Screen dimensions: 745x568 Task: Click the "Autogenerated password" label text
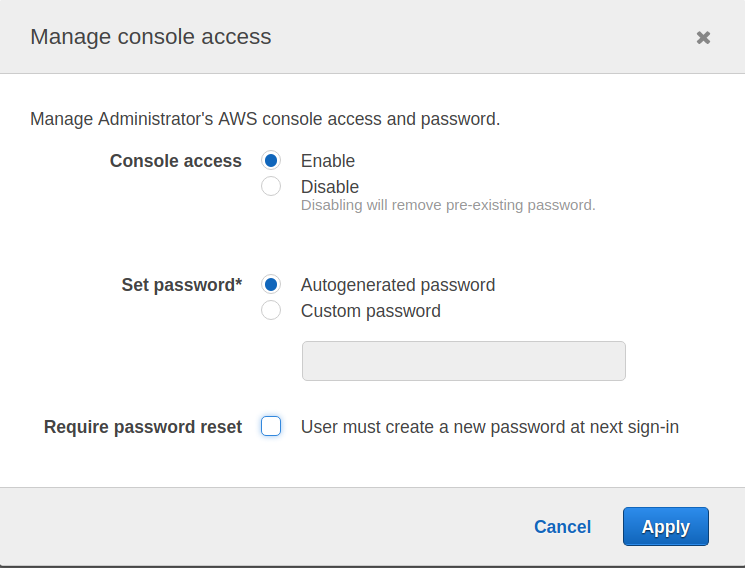(398, 285)
